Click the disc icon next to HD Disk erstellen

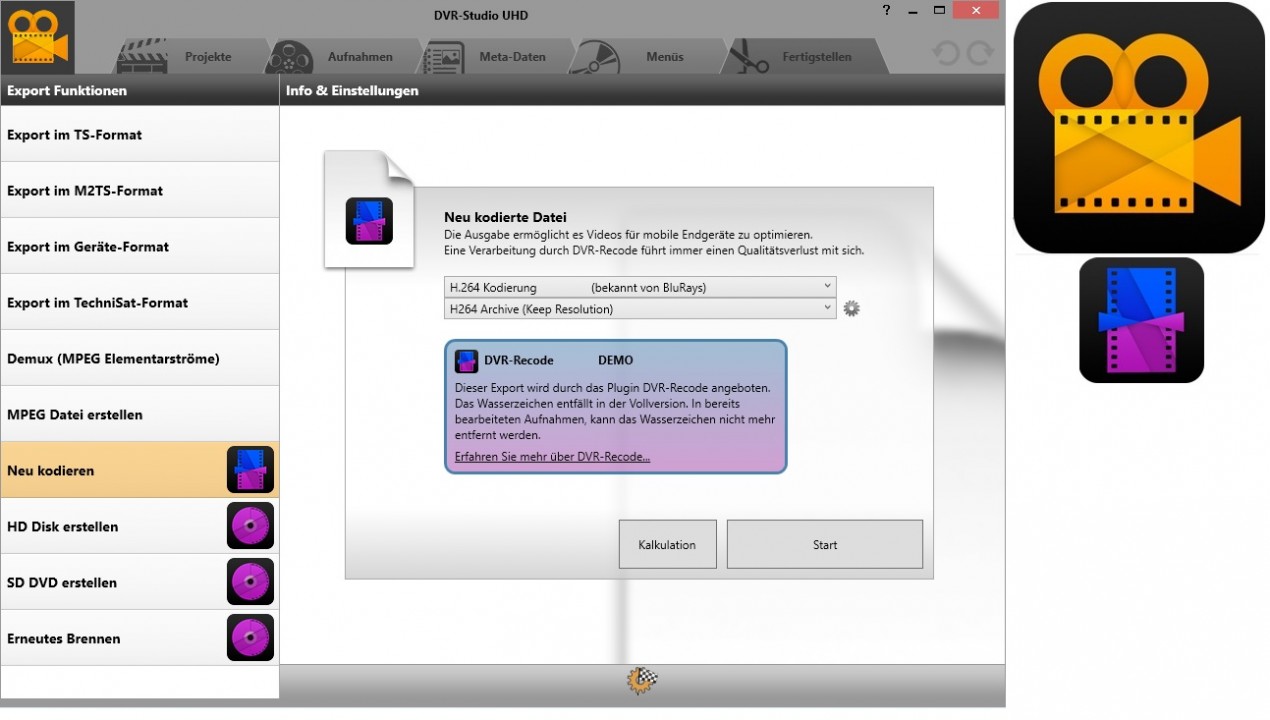click(250, 526)
